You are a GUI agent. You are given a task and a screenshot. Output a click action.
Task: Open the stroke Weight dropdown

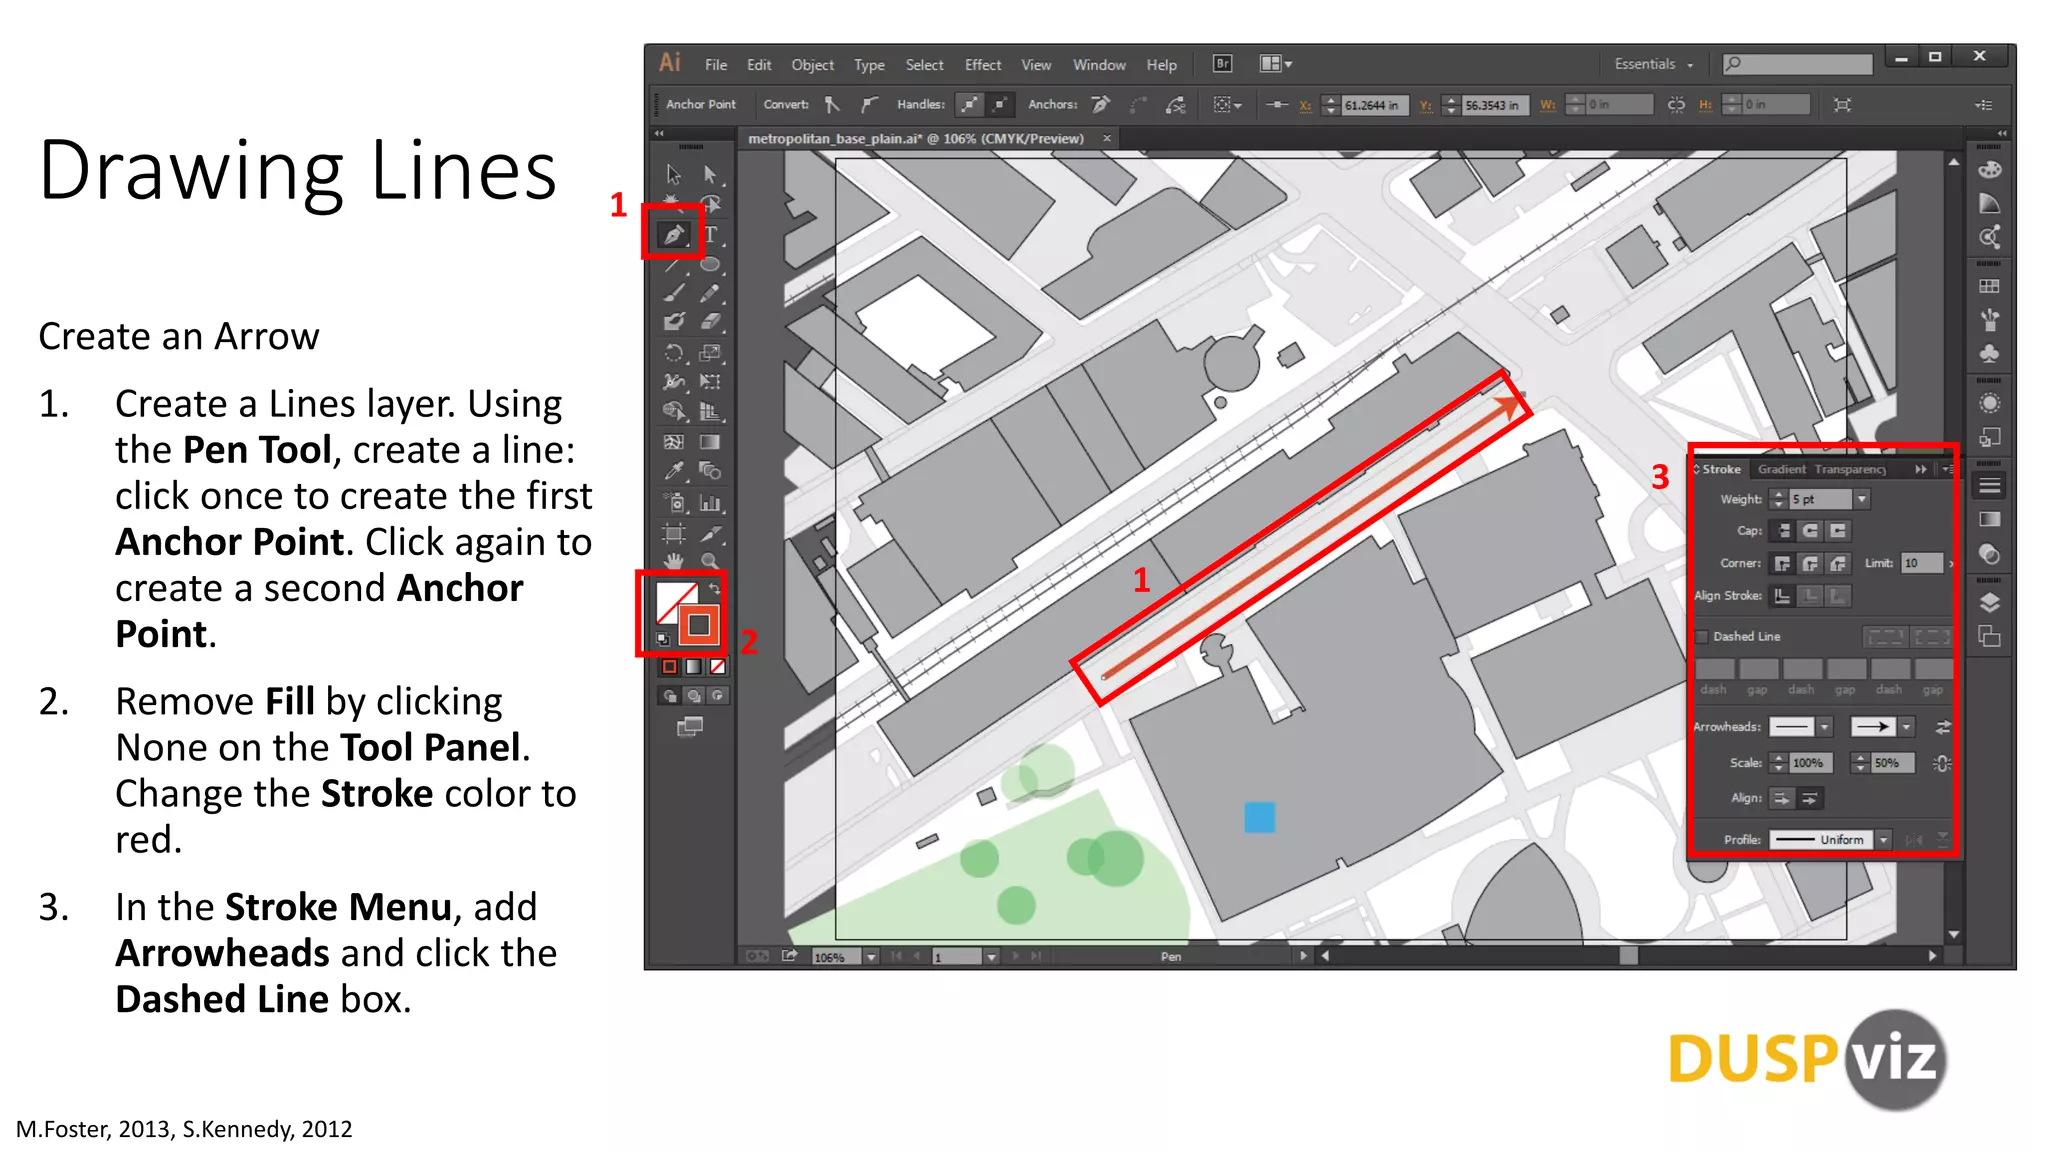(x=1861, y=499)
